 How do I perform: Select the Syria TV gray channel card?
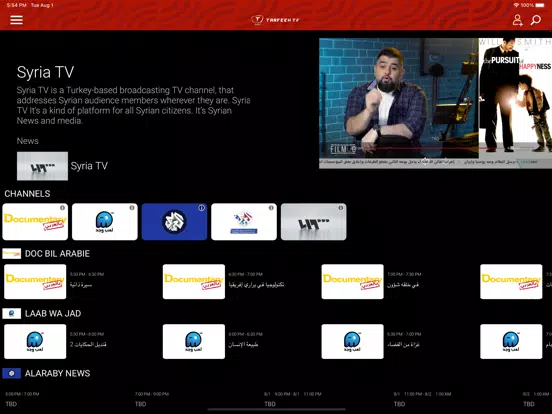click(x=314, y=222)
